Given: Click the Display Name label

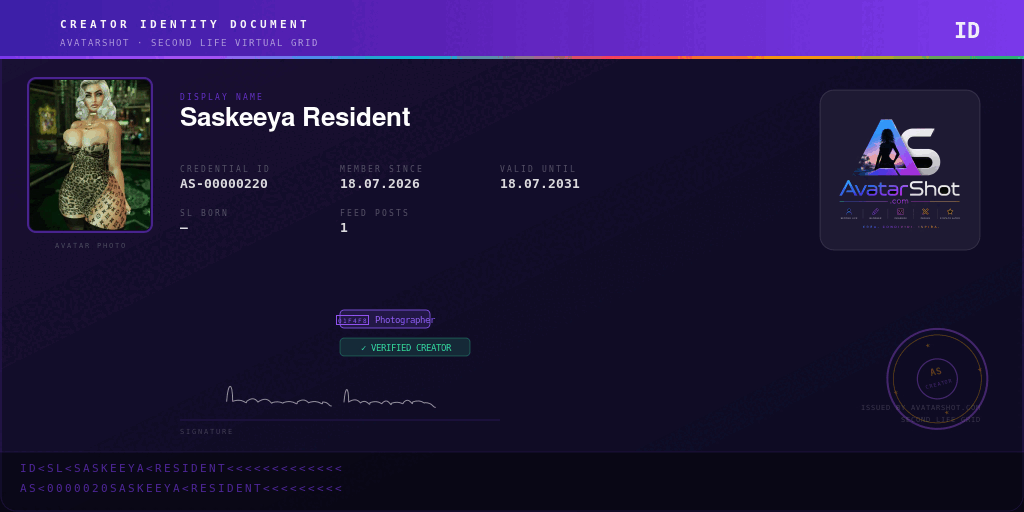Looking at the screenshot, I should (222, 97).
